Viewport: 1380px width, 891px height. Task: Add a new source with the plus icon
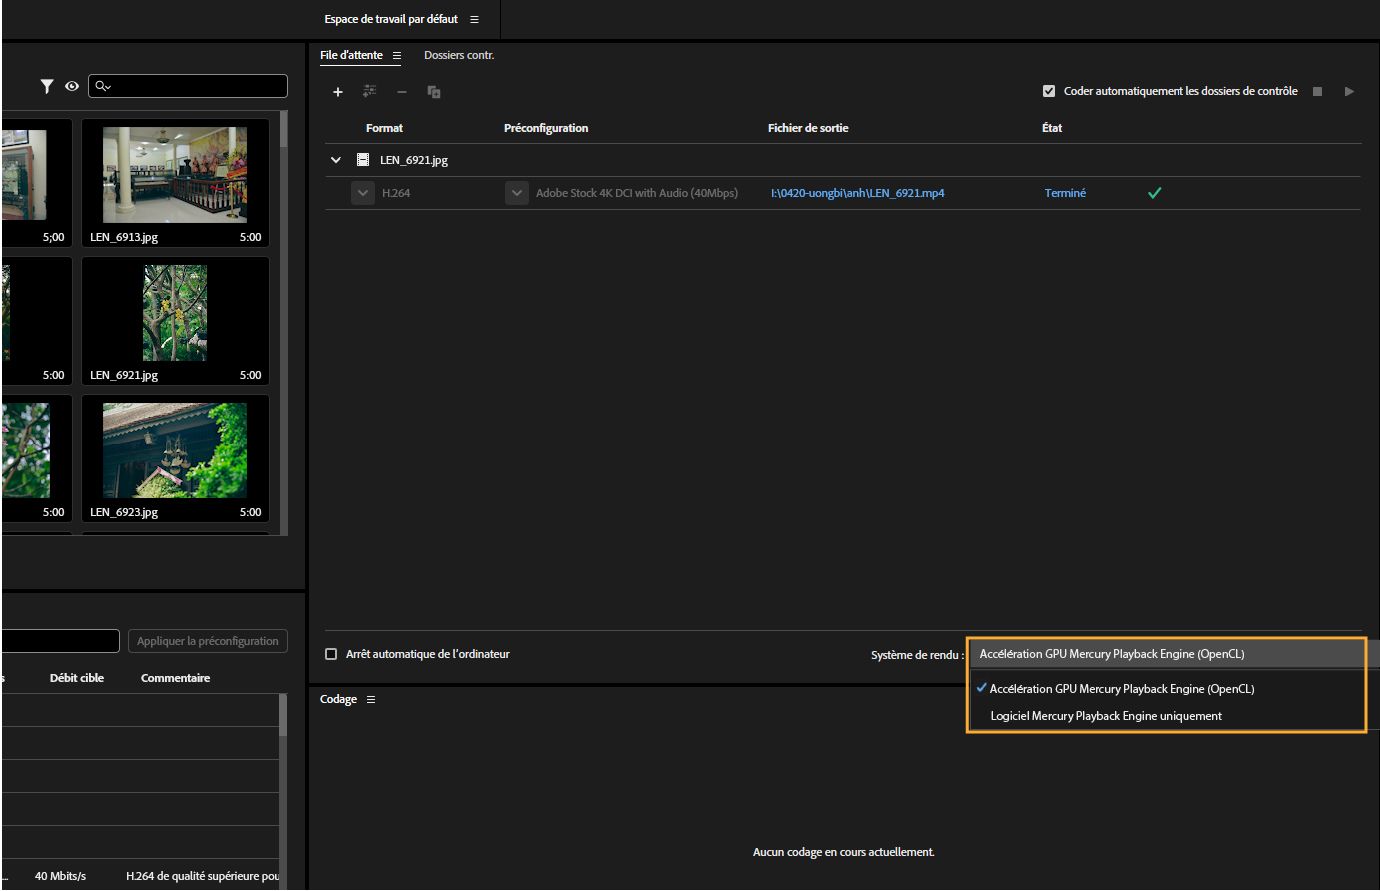point(338,91)
